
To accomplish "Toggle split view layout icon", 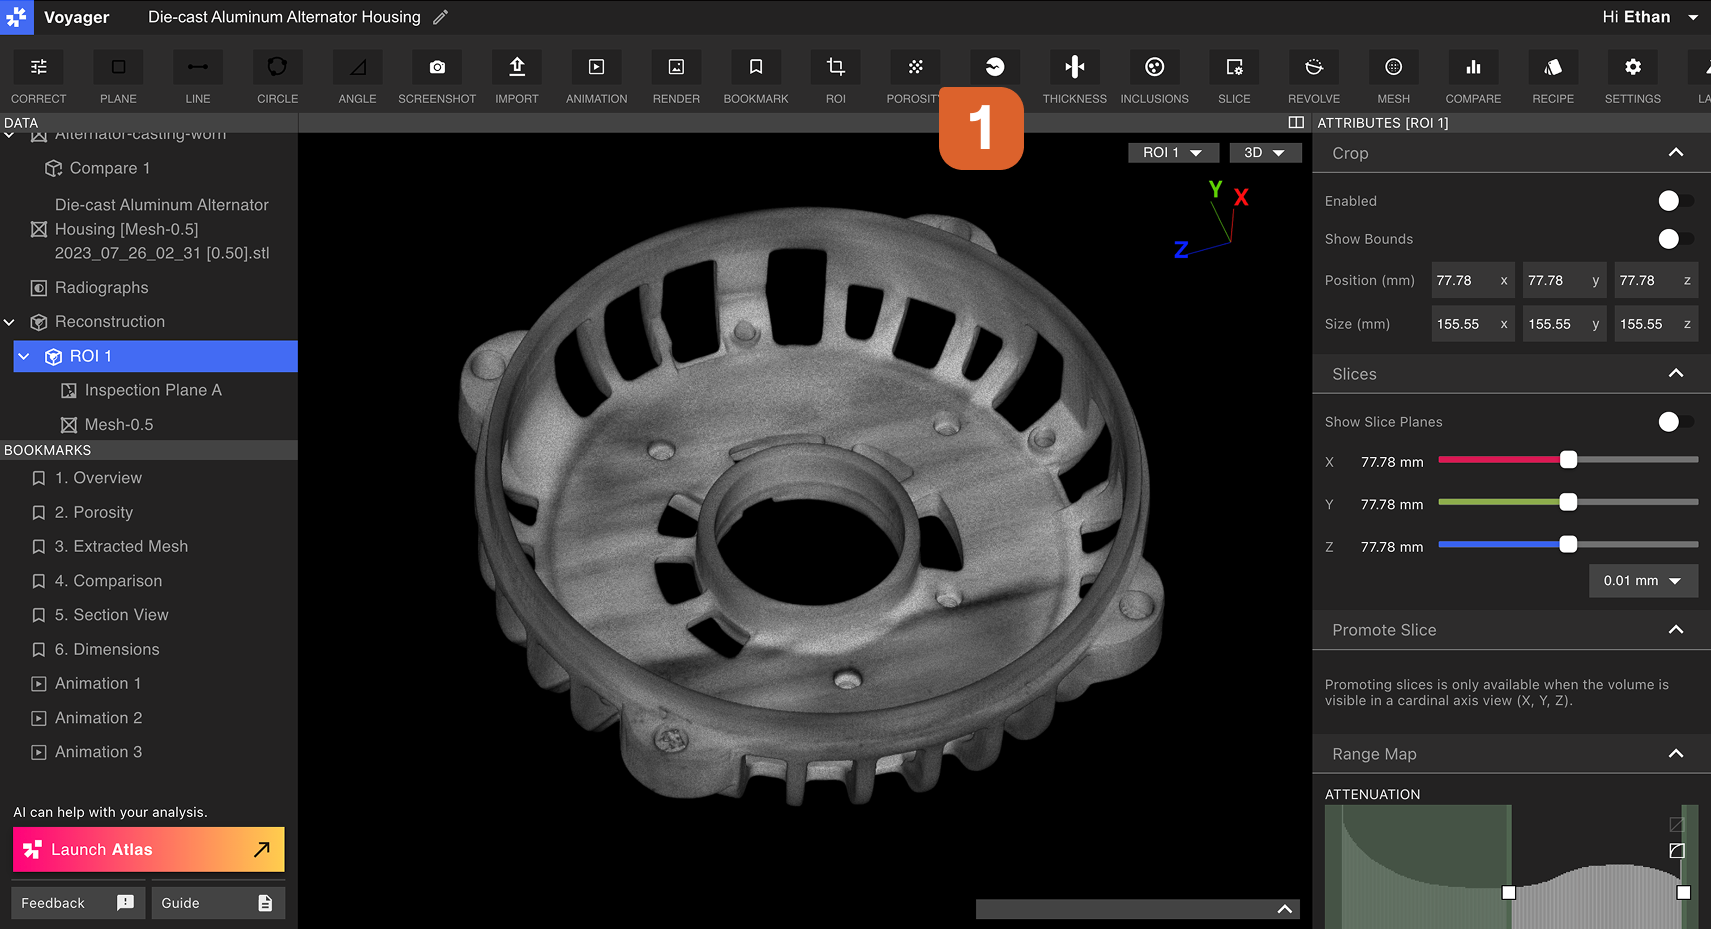I will click(1296, 122).
